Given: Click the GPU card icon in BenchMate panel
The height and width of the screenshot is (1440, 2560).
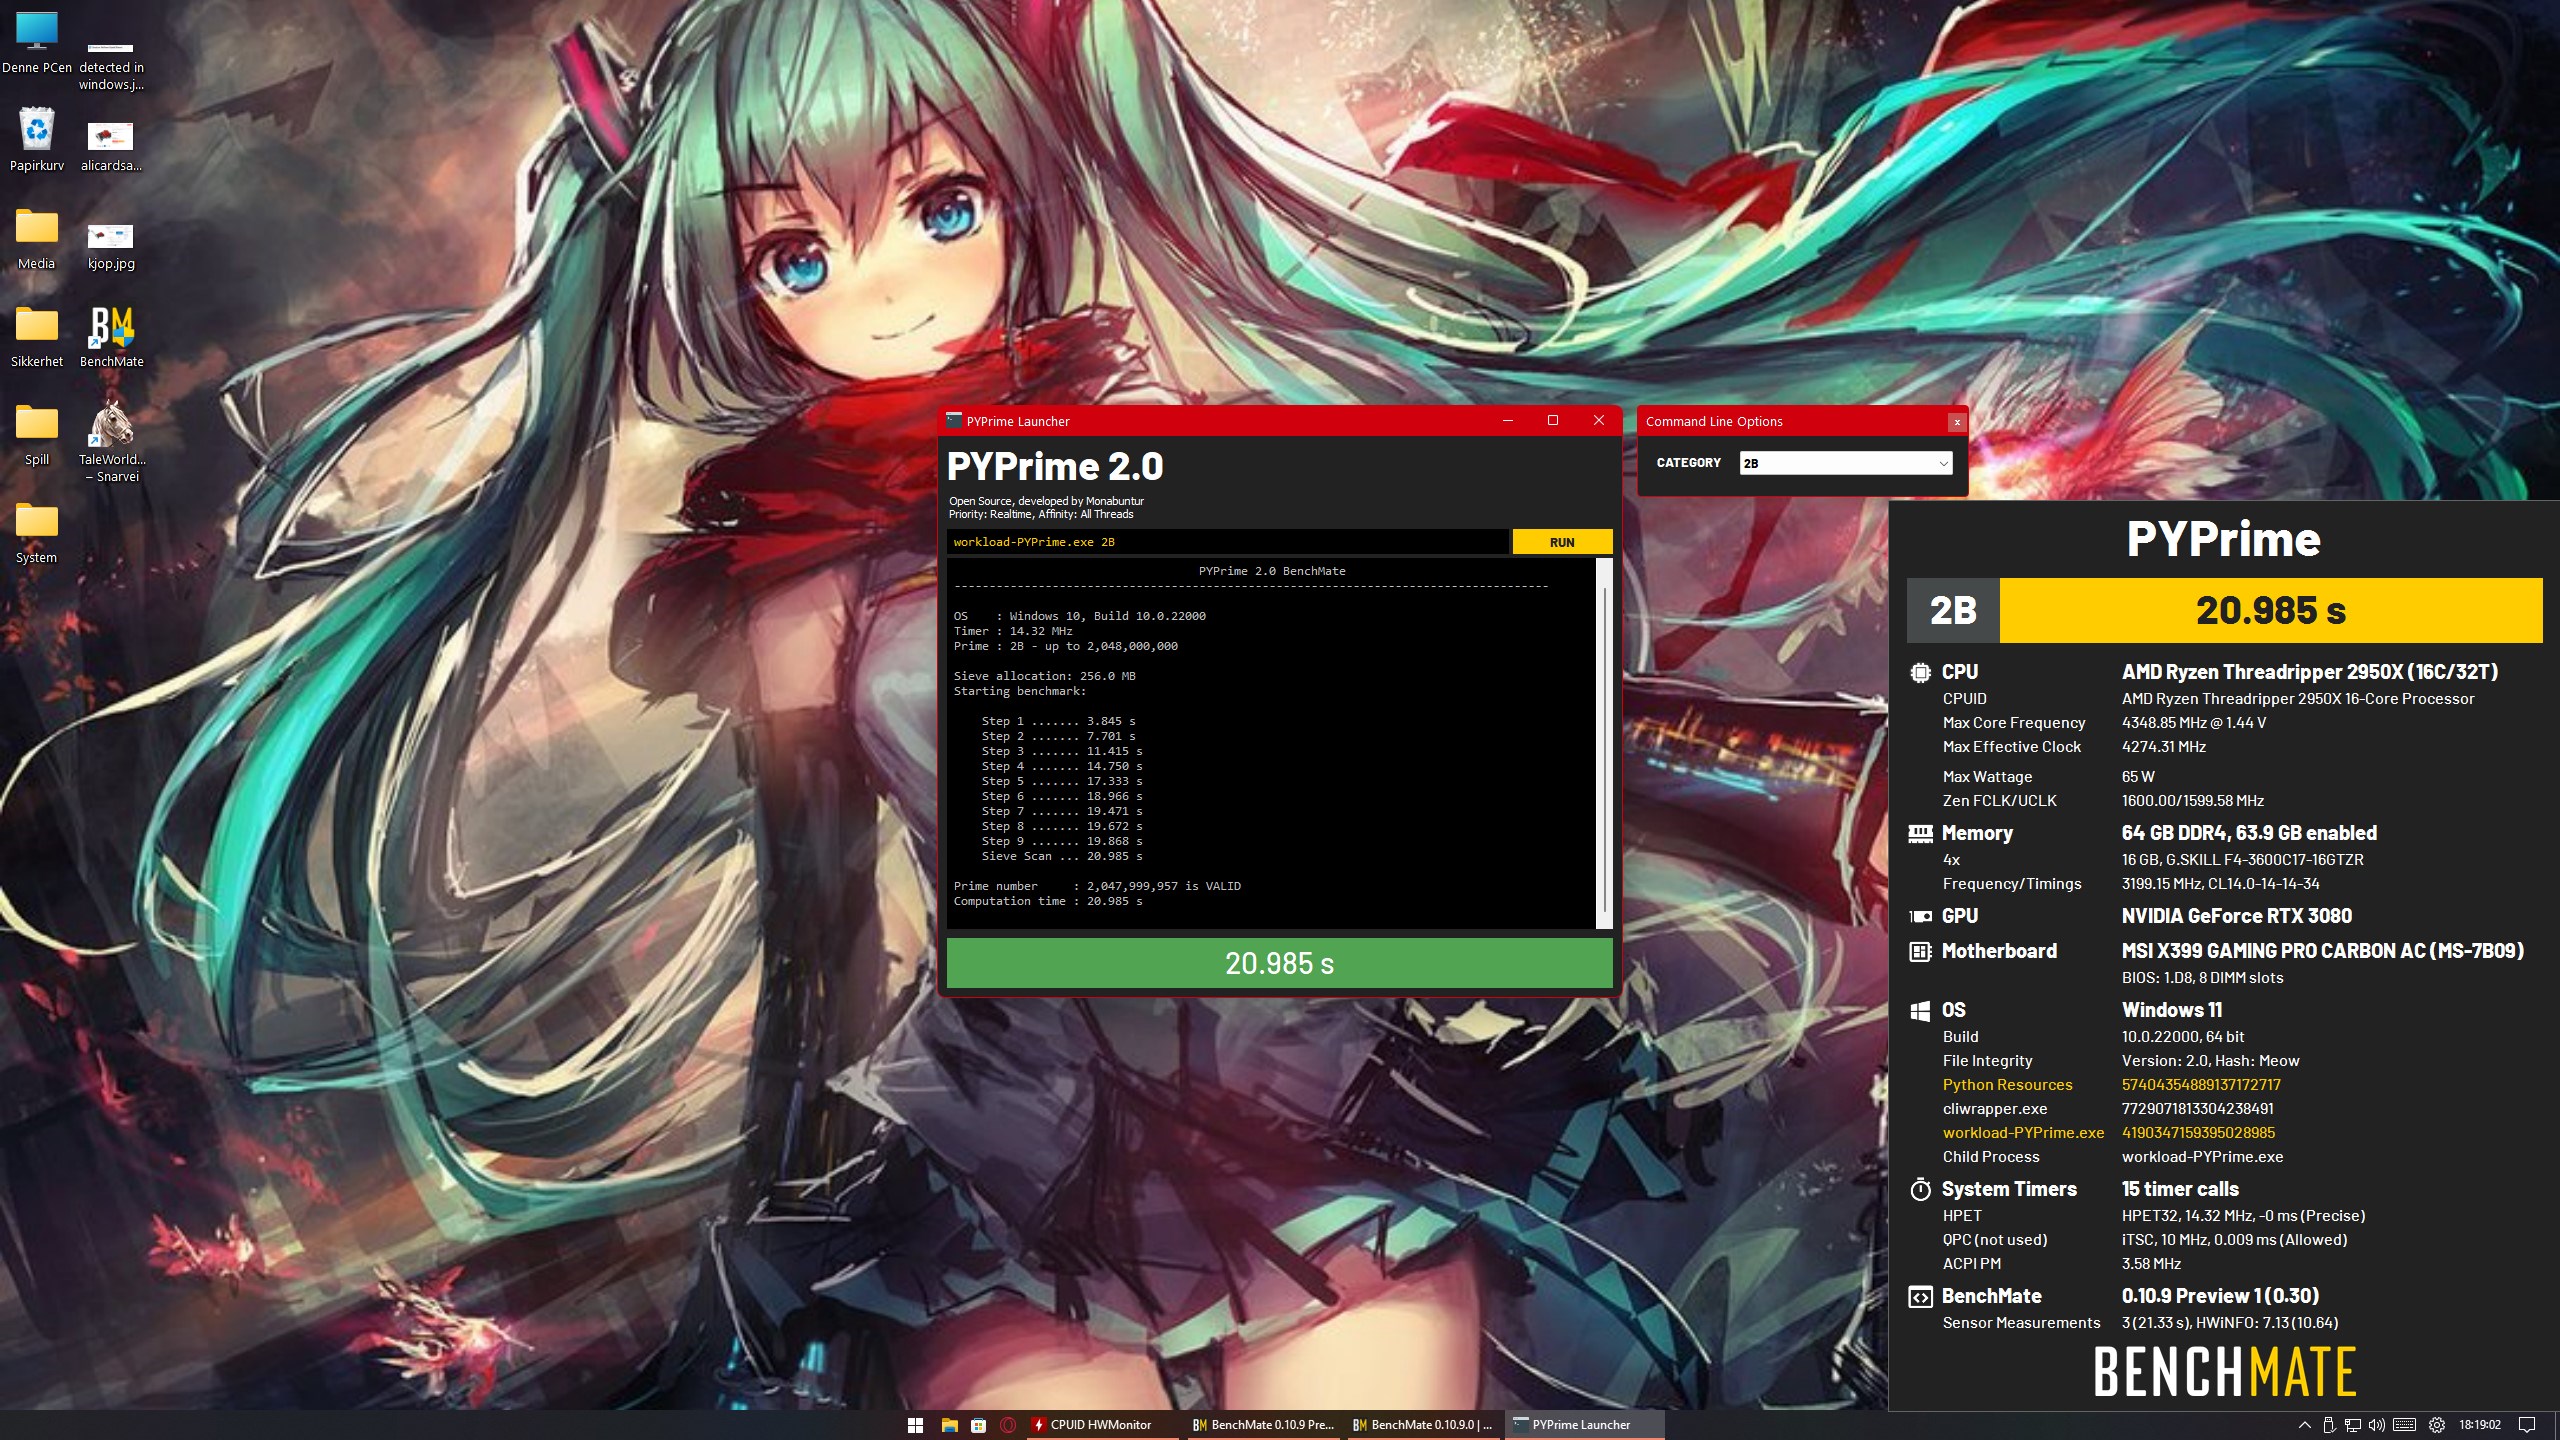Looking at the screenshot, I should pos(1920,916).
